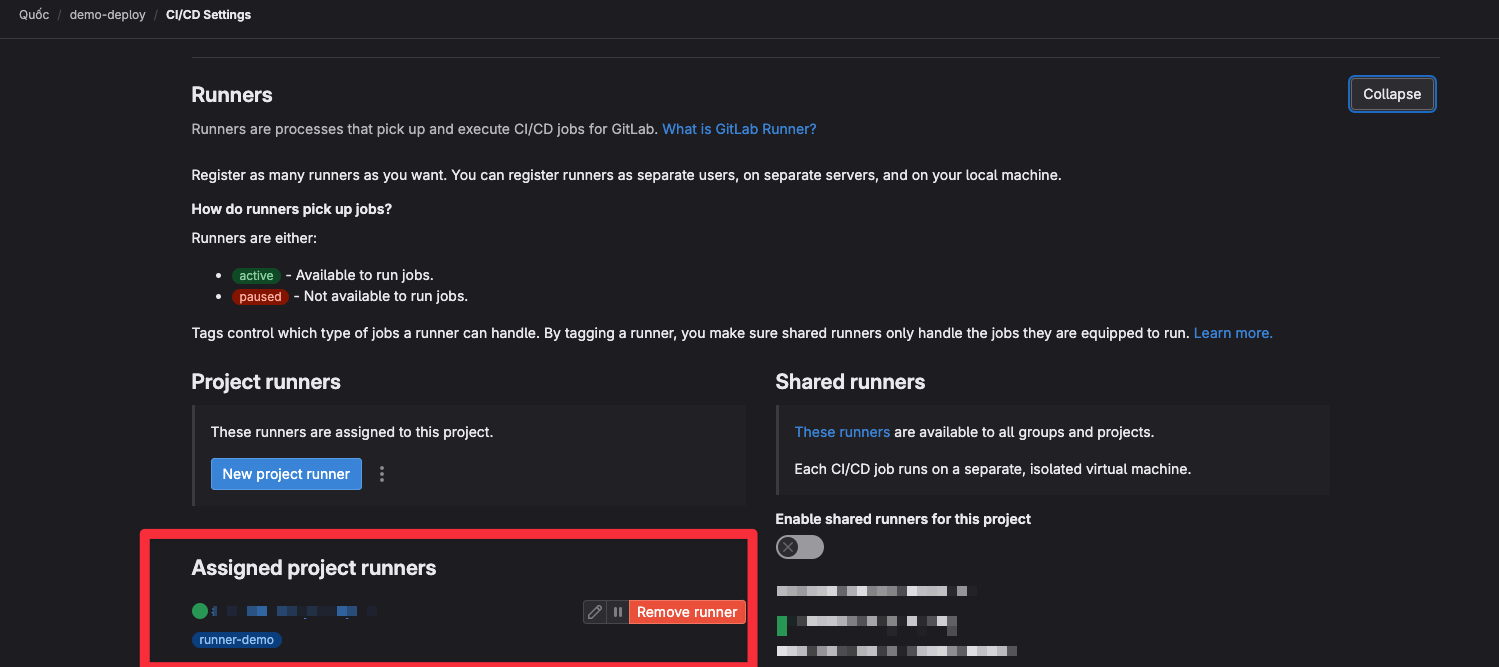
Task: Click the green runner status dot
Action: (200, 610)
